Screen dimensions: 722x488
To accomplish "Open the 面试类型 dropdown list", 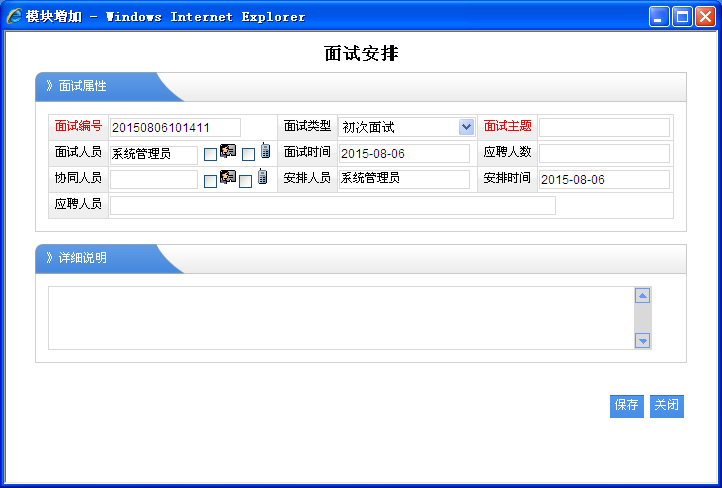I will (x=466, y=127).
